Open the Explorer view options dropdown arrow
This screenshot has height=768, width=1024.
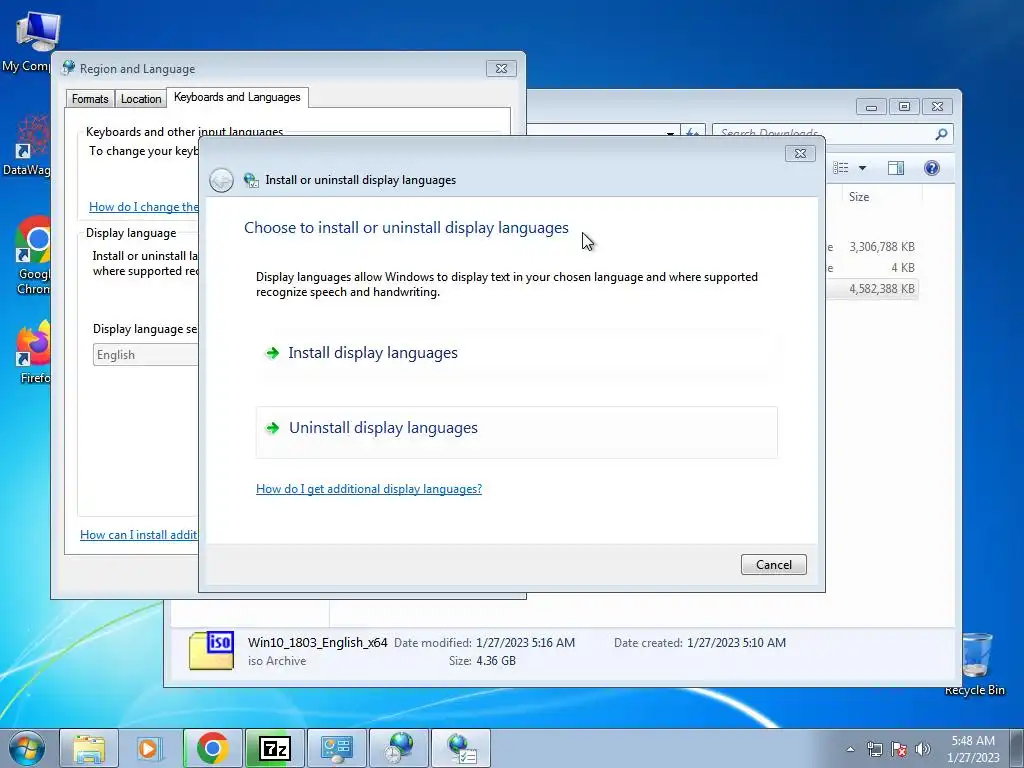tap(862, 168)
